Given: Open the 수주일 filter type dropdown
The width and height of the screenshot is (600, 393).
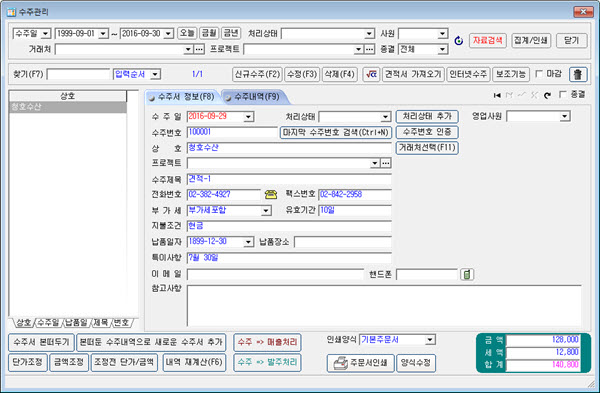Looking at the screenshot, I should tap(46, 34).
